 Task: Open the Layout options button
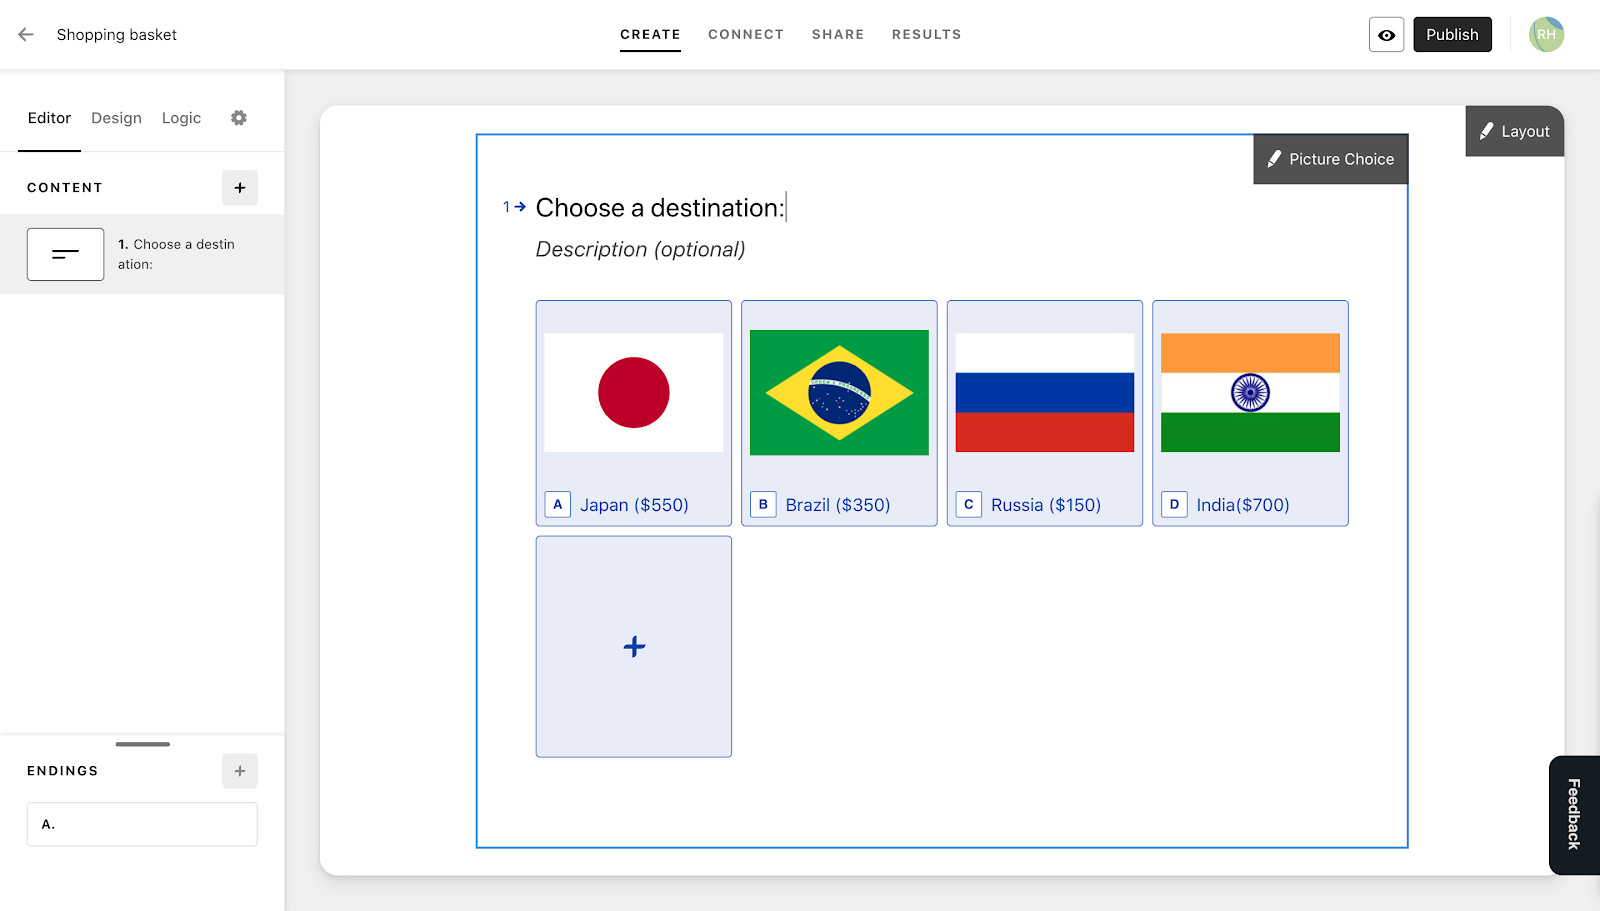coord(1514,131)
